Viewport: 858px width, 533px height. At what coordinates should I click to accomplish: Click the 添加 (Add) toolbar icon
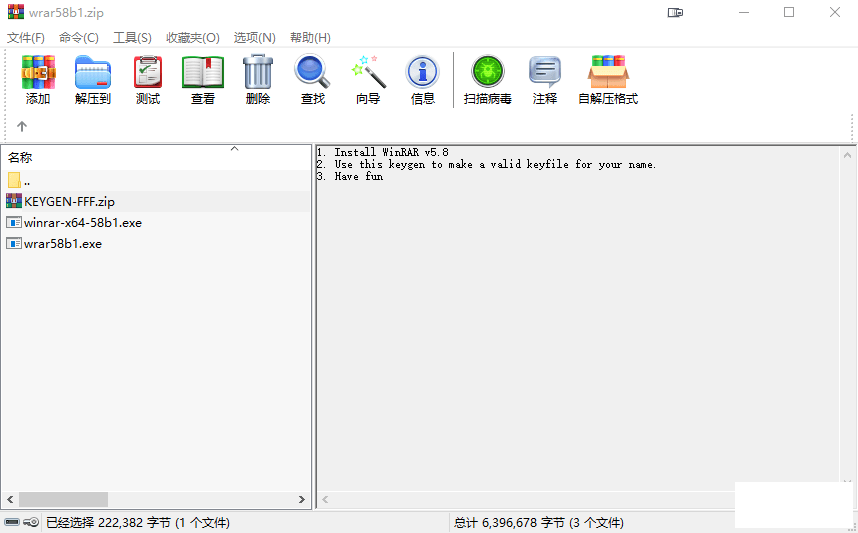tap(38, 72)
